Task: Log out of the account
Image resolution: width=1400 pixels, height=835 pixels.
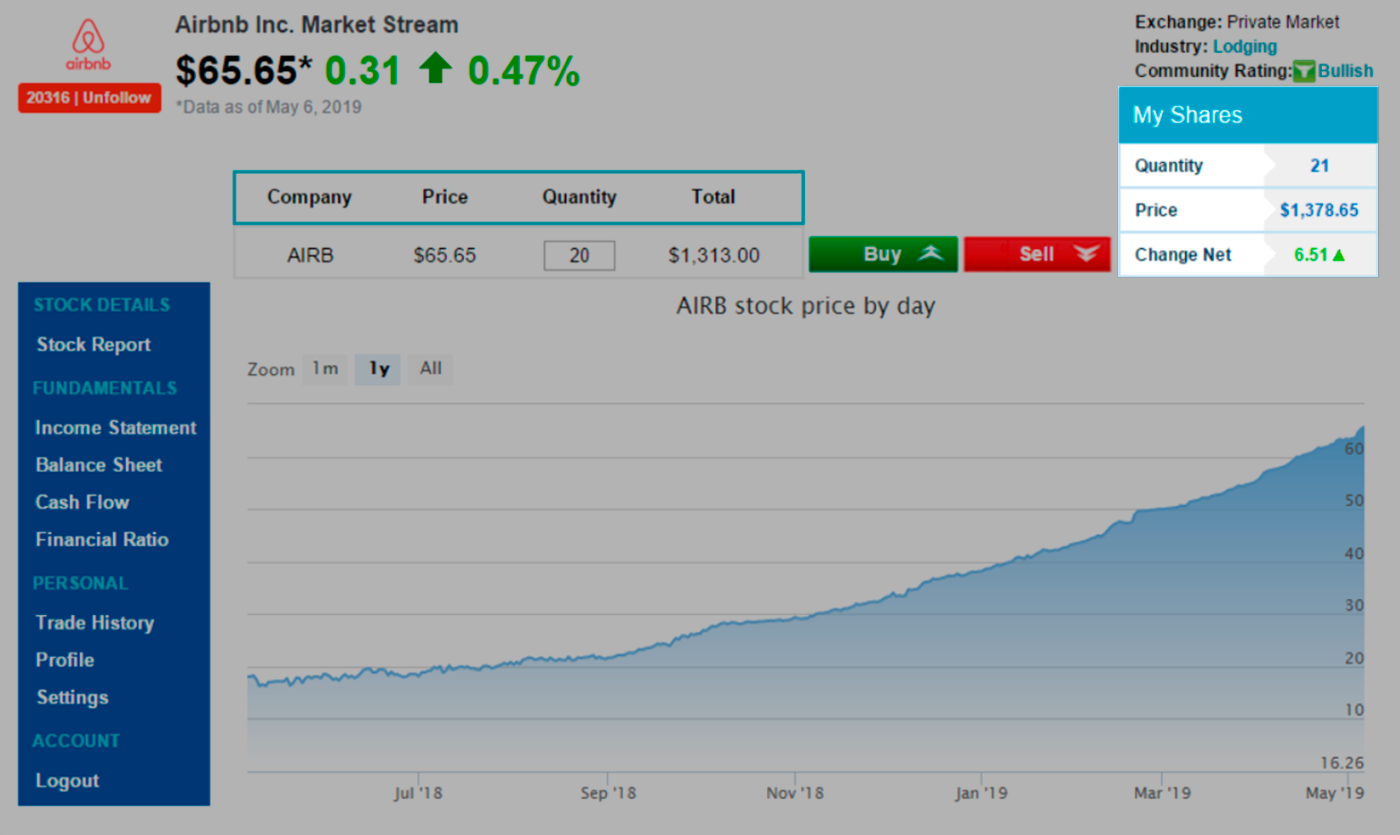Action: click(x=67, y=781)
